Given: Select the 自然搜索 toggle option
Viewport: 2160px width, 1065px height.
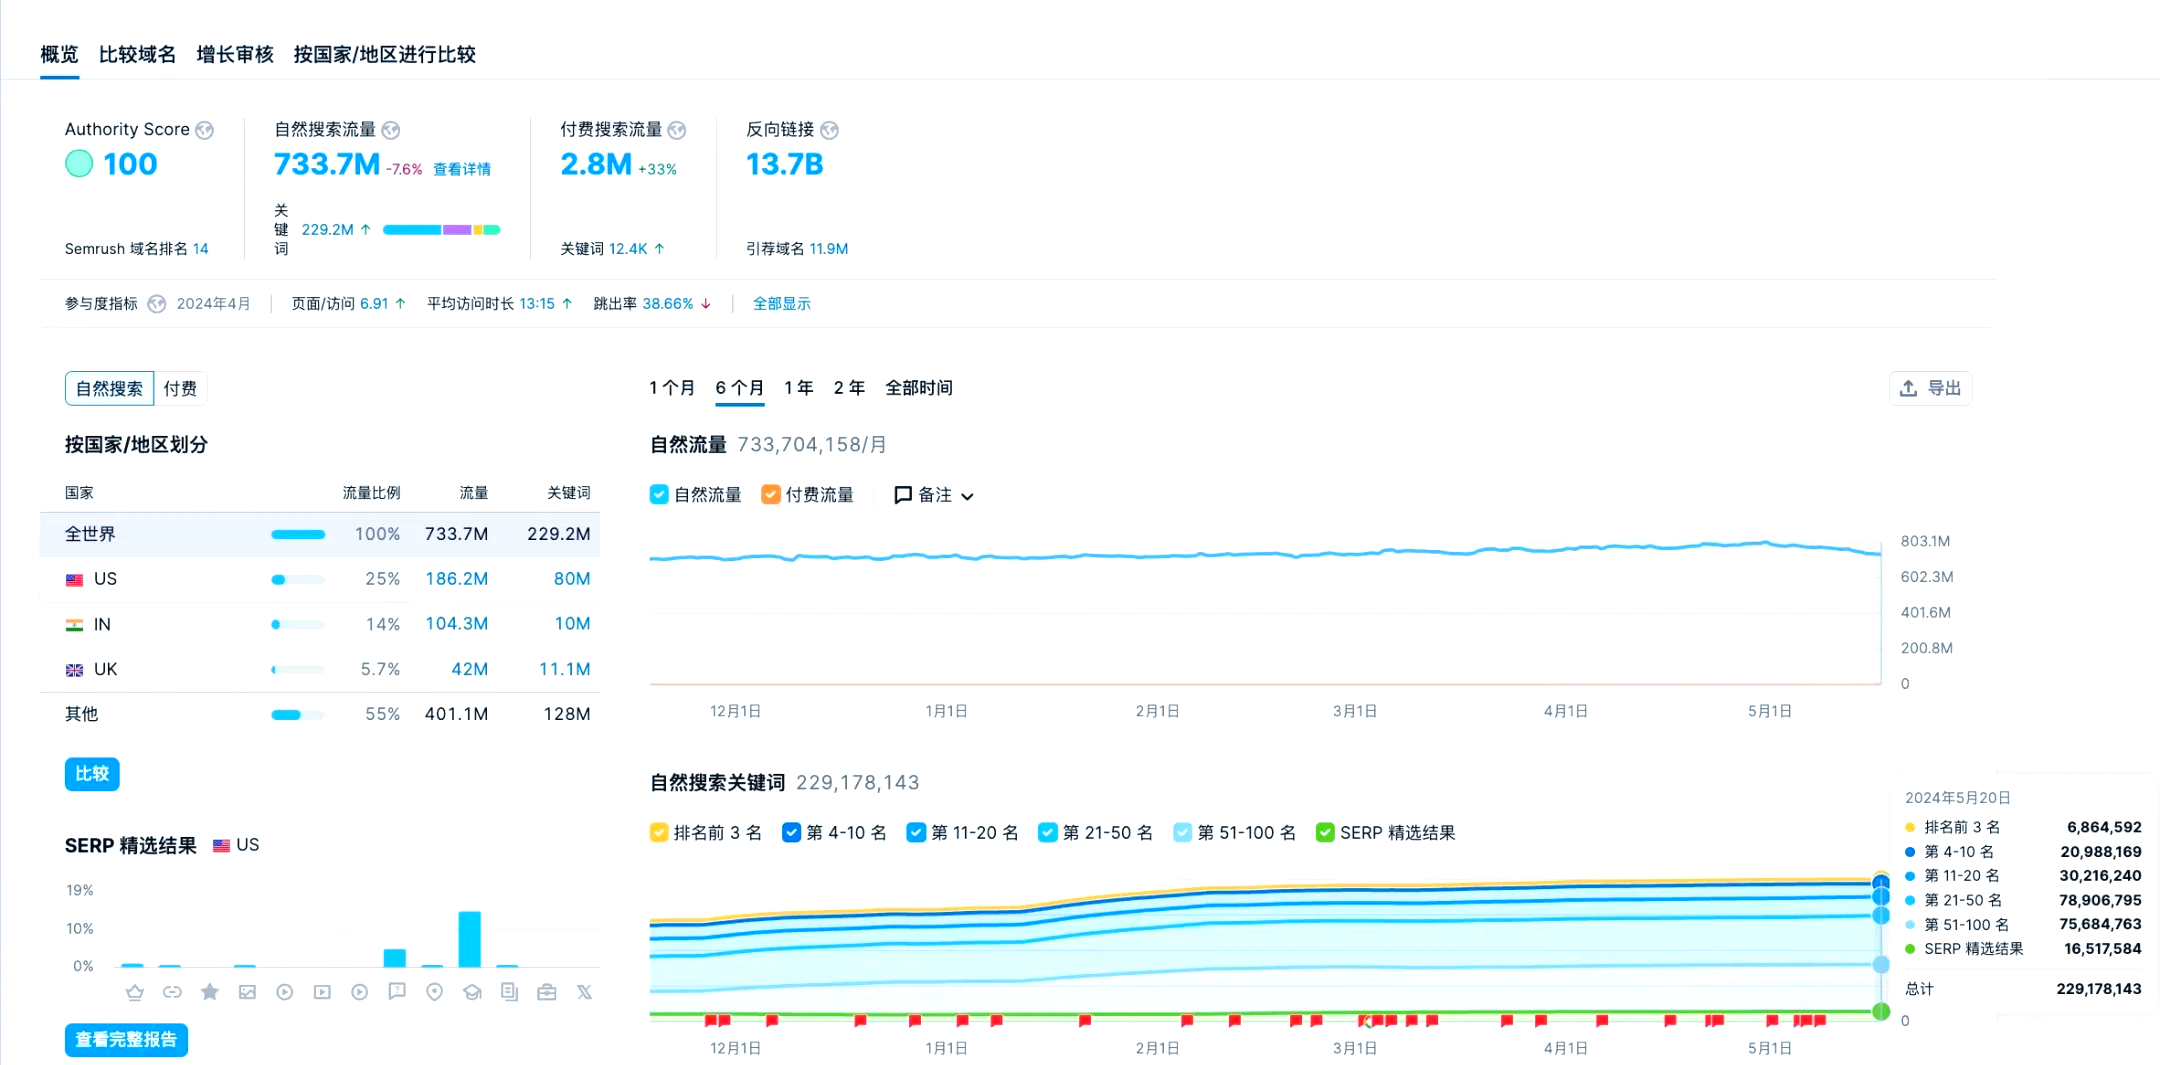Looking at the screenshot, I should [110, 389].
